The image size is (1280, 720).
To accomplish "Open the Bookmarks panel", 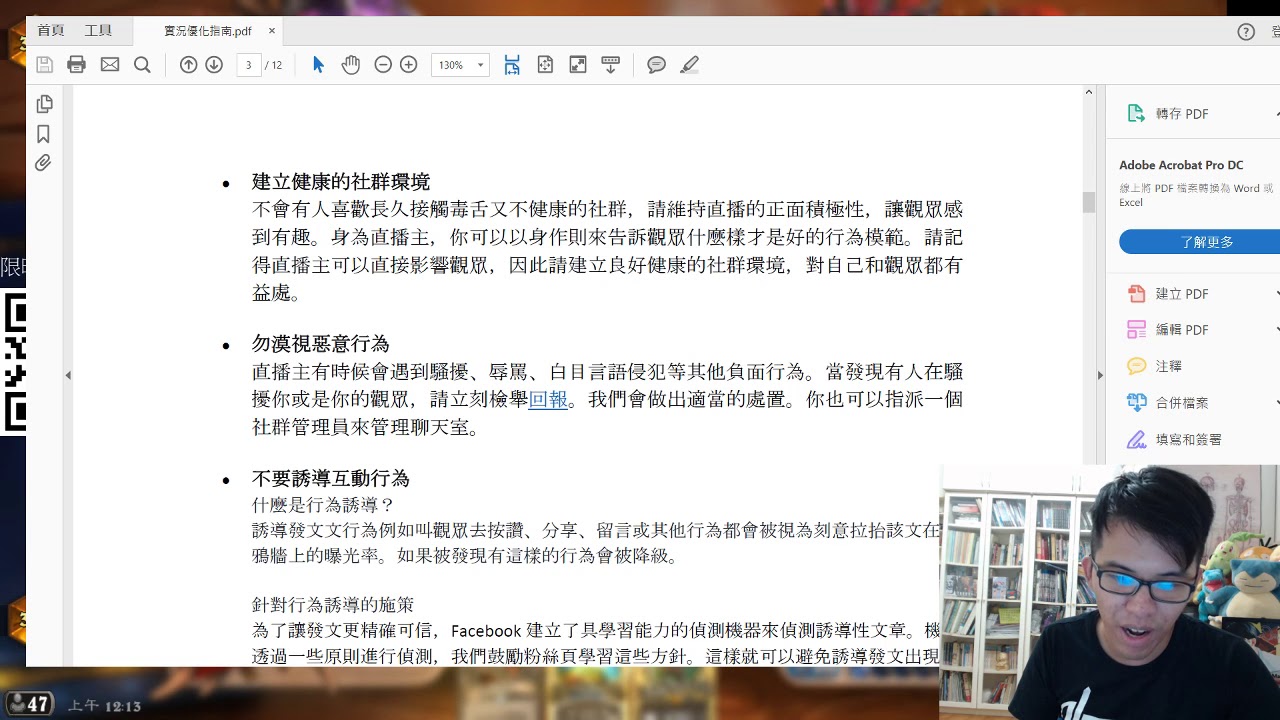I will pos(43,134).
